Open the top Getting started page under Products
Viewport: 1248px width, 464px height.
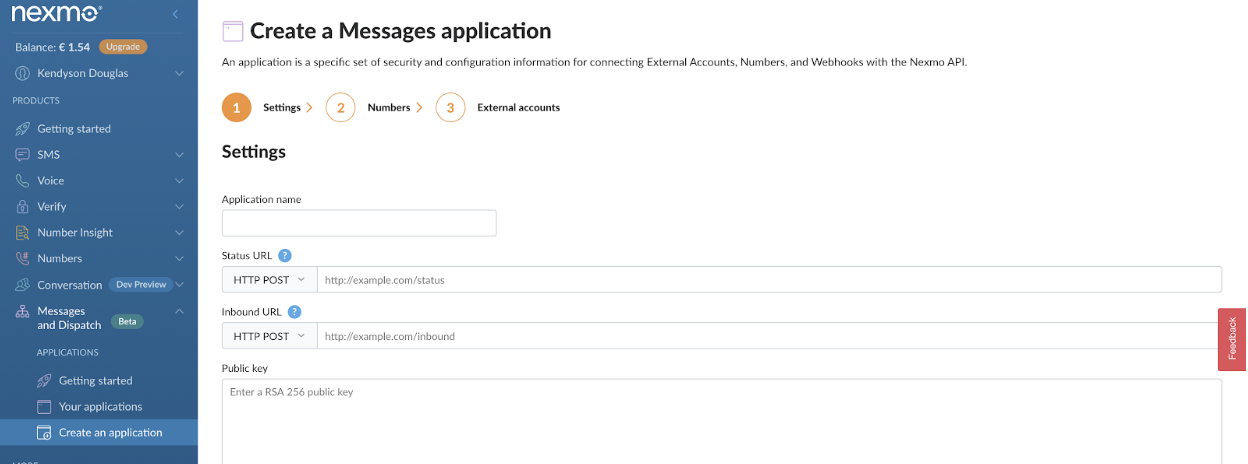[x=74, y=129]
